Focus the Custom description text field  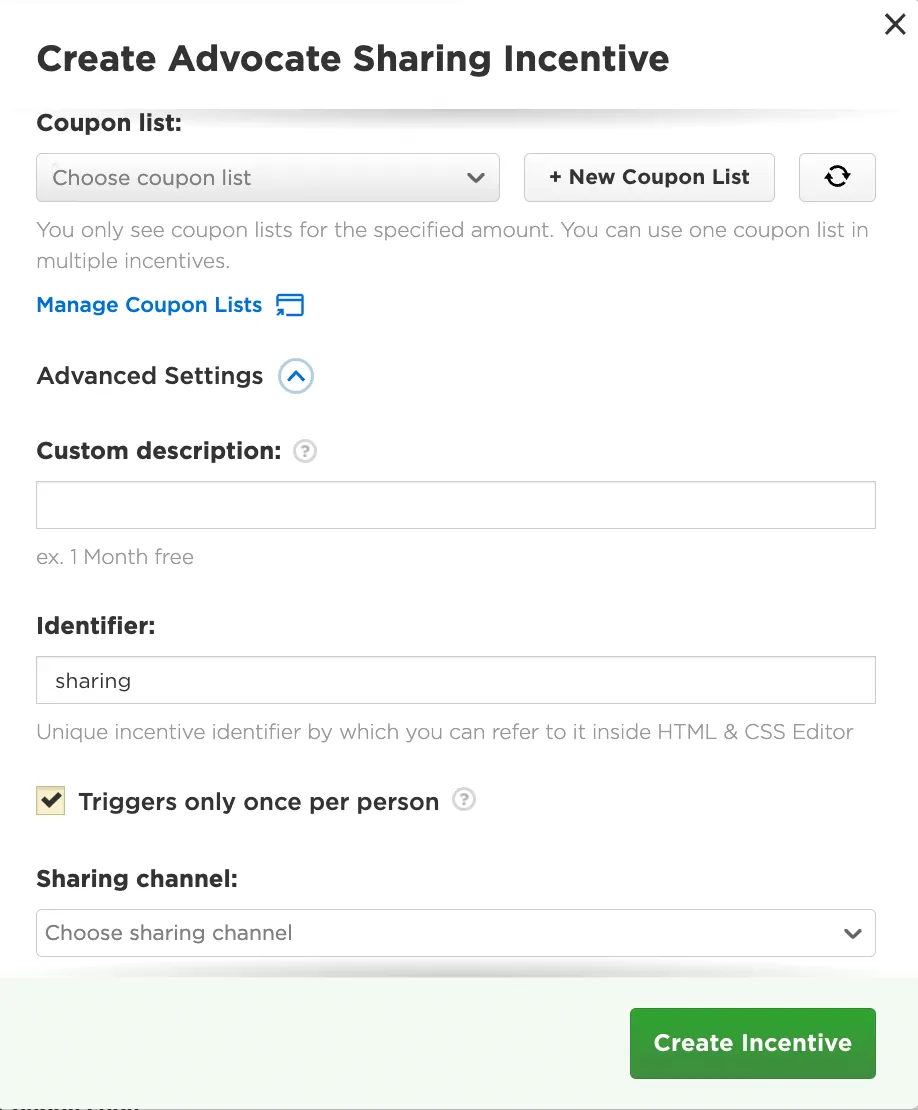coord(456,505)
